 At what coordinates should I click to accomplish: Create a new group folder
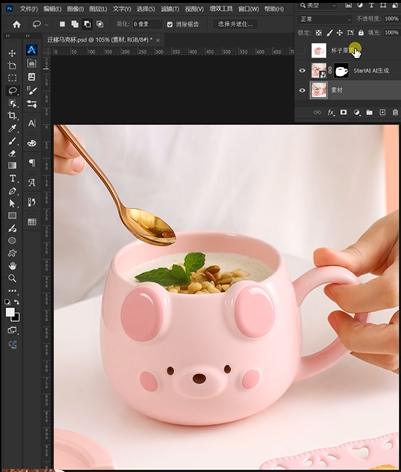click(369, 113)
